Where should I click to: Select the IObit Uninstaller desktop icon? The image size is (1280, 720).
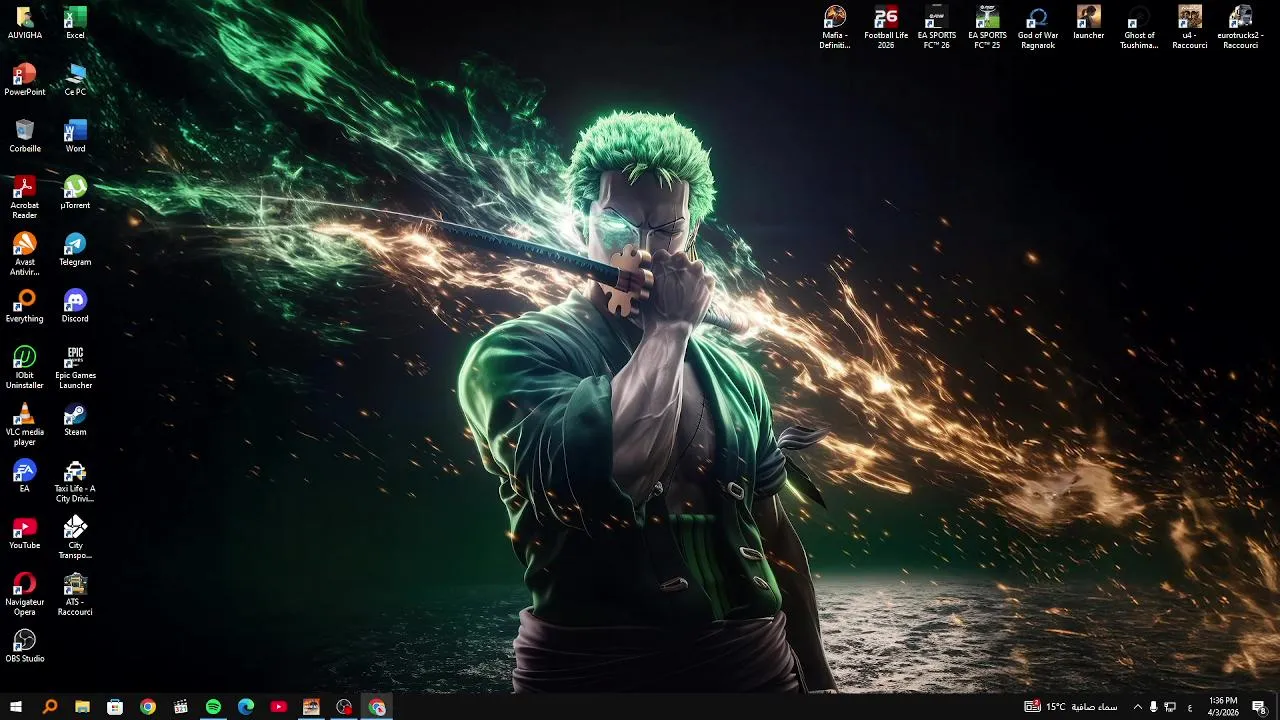(x=24, y=368)
